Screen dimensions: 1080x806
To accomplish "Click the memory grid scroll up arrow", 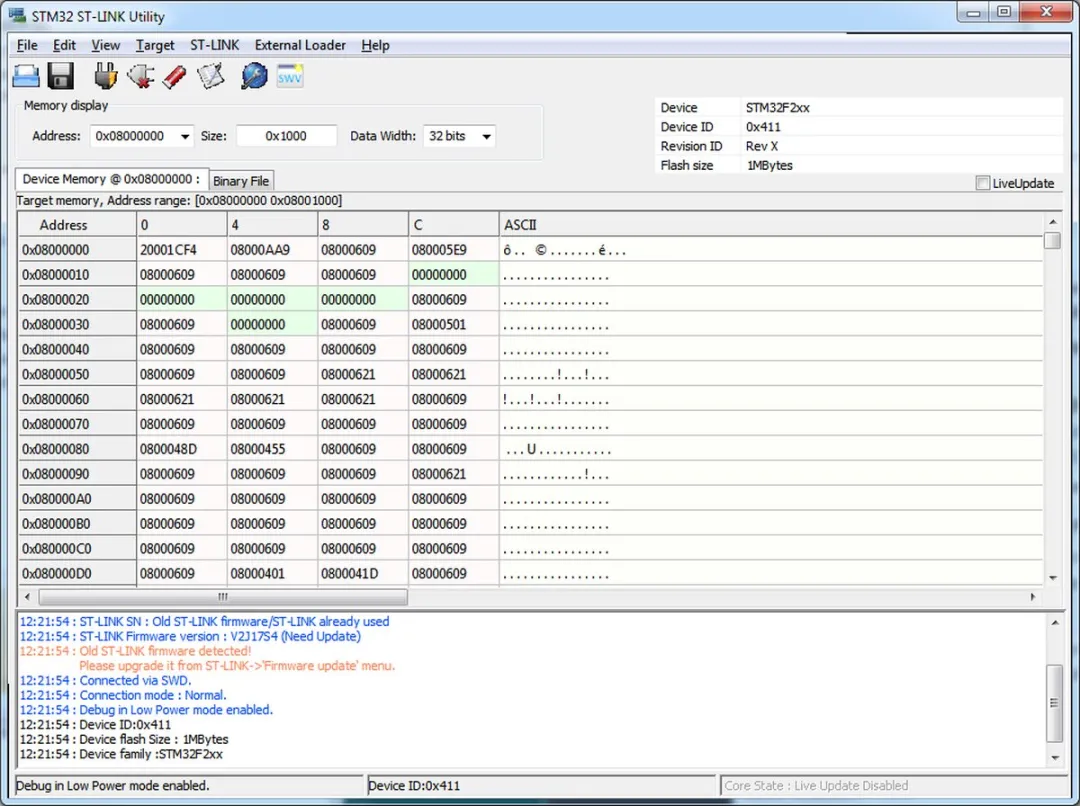I will [x=1052, y=222].
